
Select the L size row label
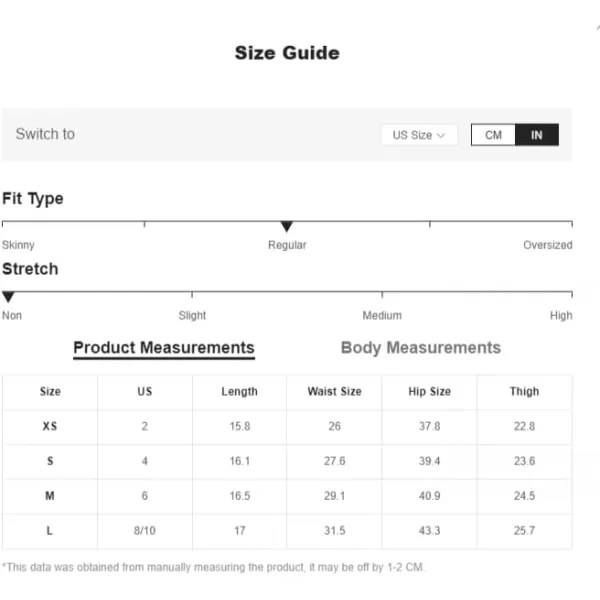pyautogui.click(x=49, y=530)
